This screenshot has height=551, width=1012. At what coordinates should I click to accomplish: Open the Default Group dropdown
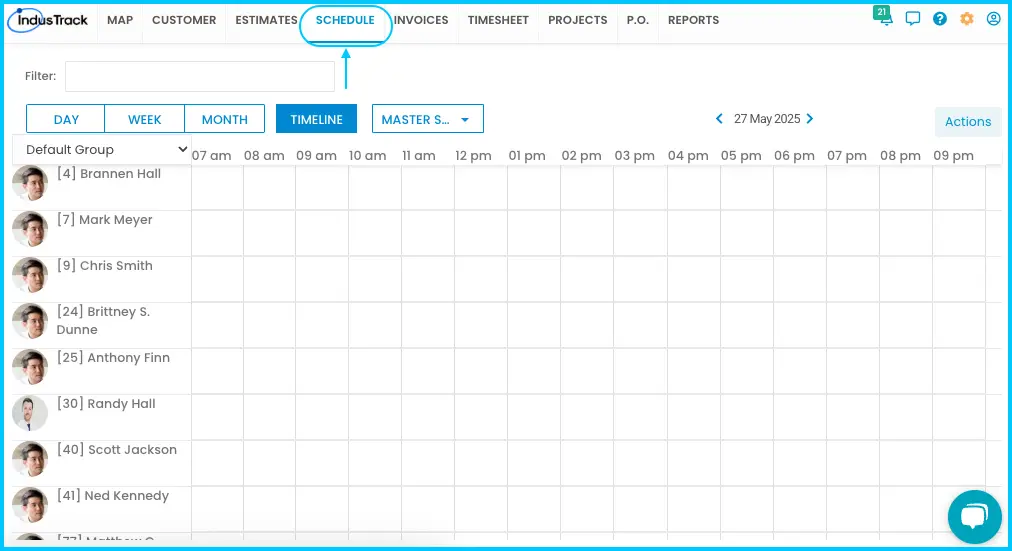(x=102, y=150)
